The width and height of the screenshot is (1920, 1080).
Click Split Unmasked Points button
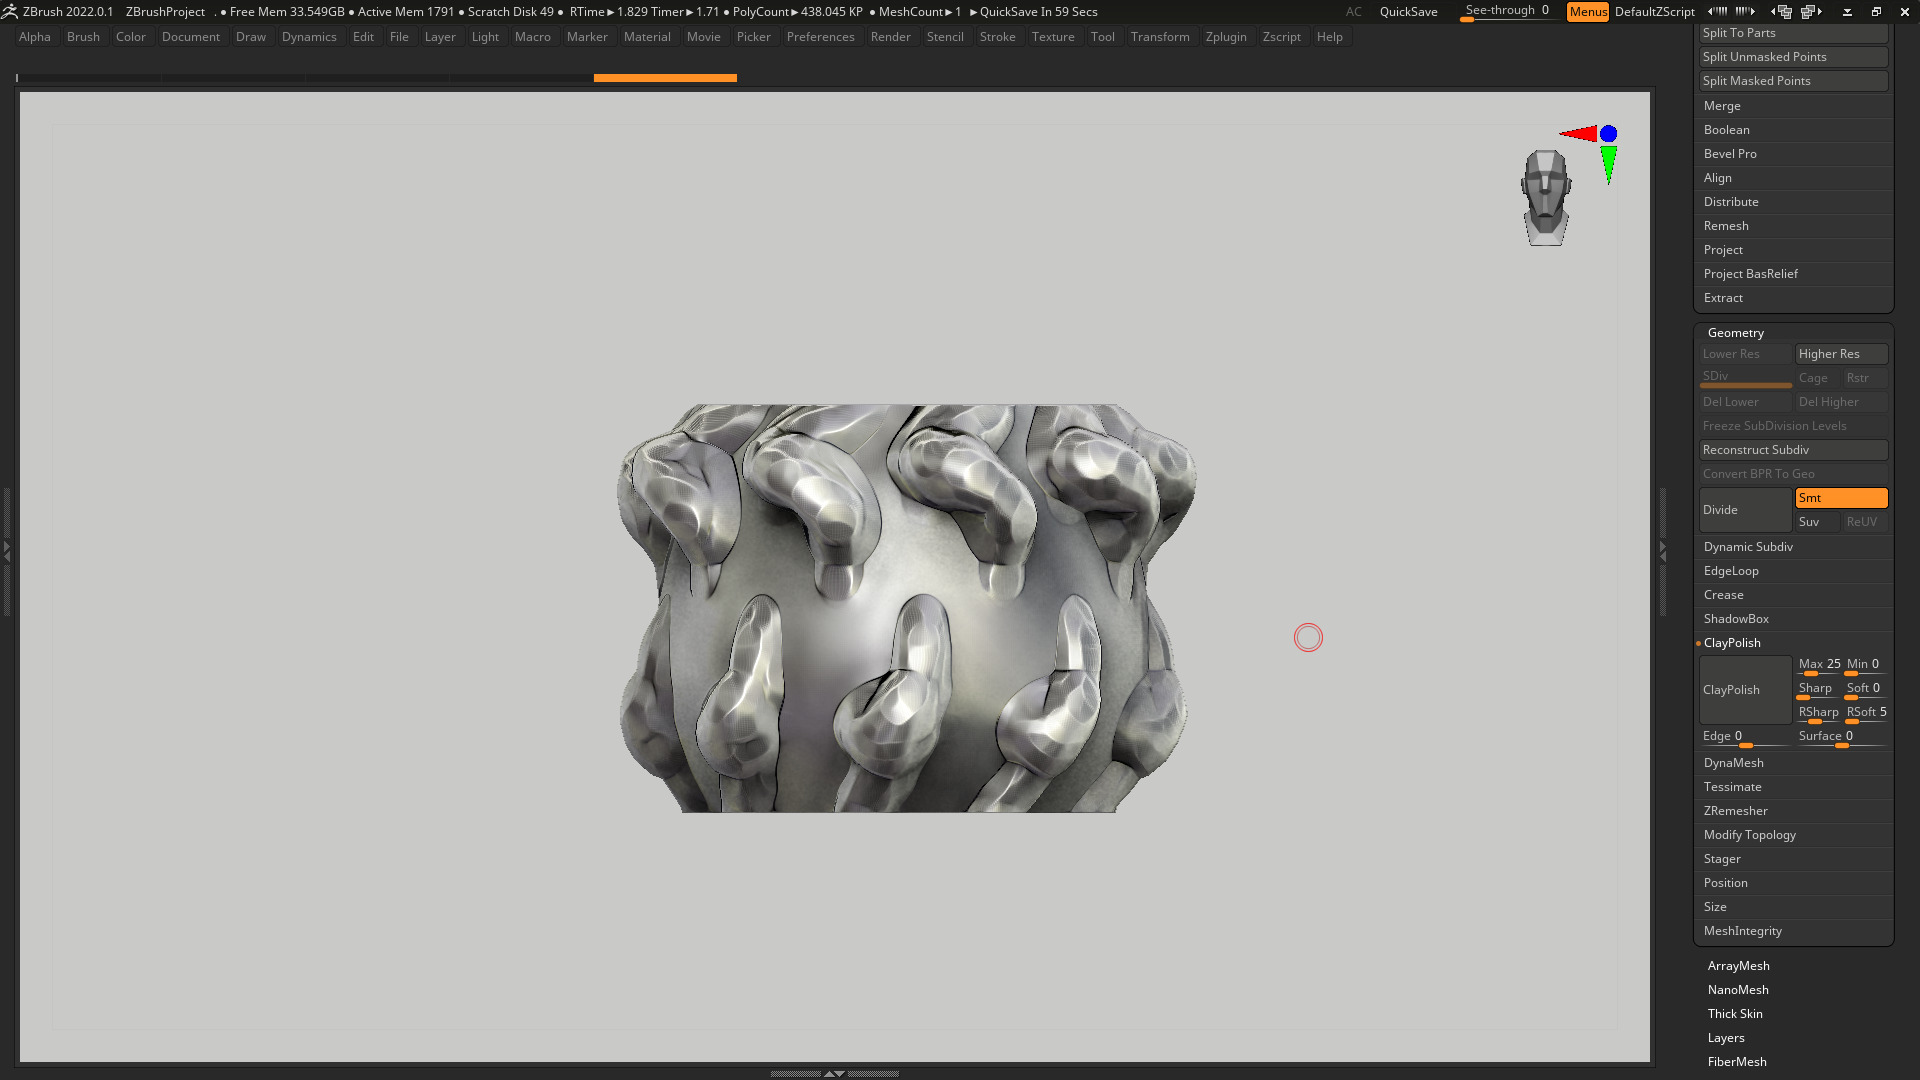(x=1793, y=57)
